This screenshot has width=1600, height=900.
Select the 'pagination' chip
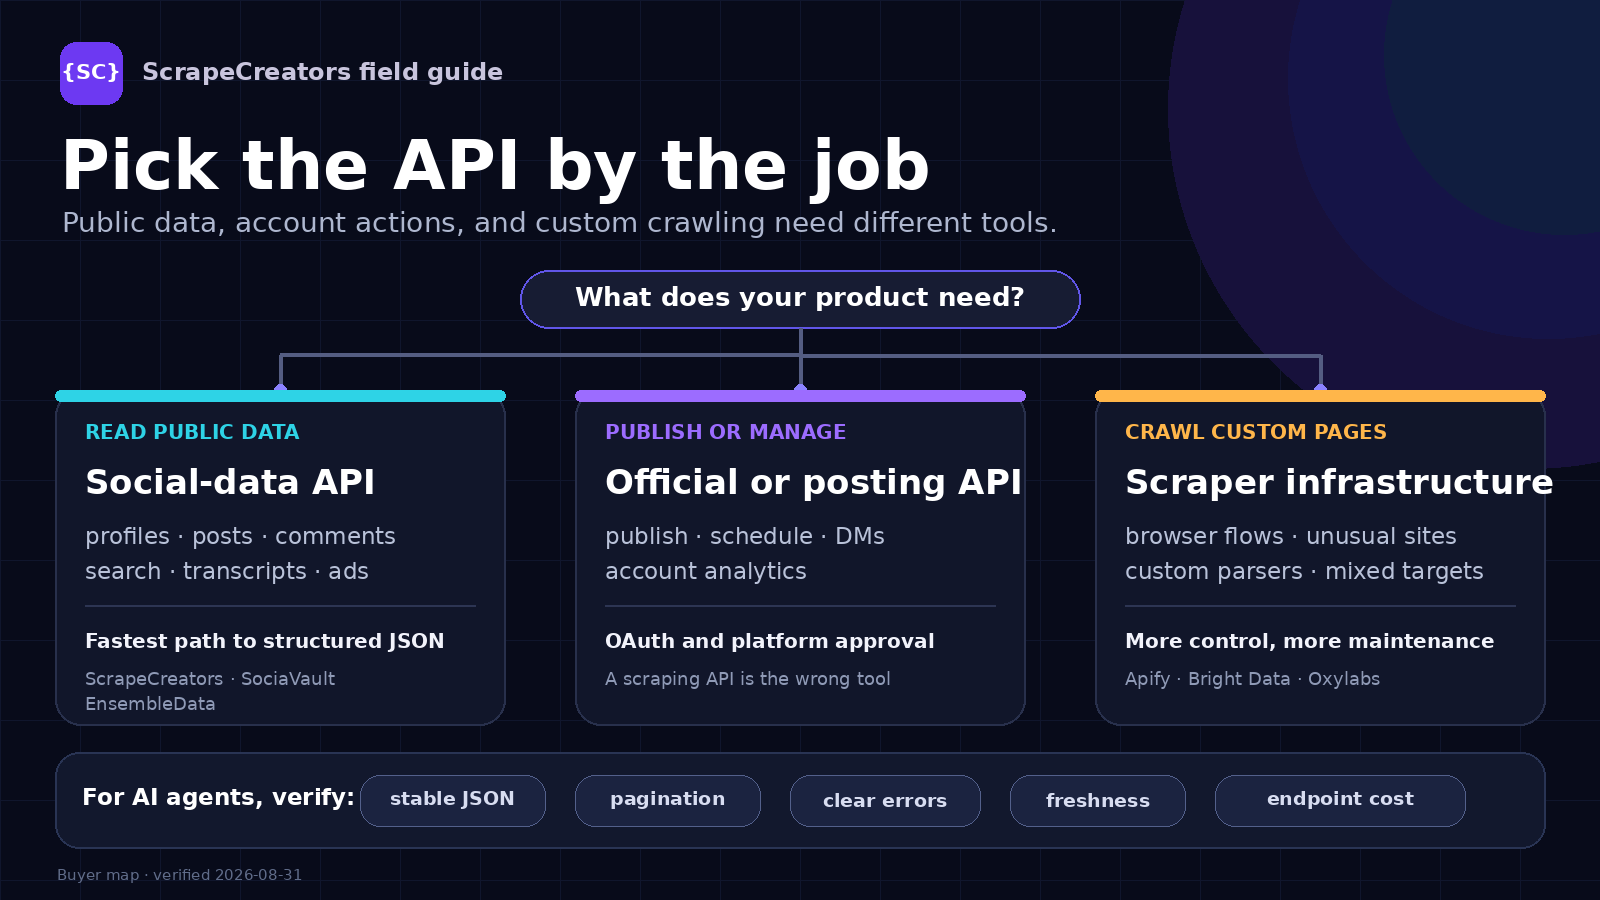coord(668,801)
